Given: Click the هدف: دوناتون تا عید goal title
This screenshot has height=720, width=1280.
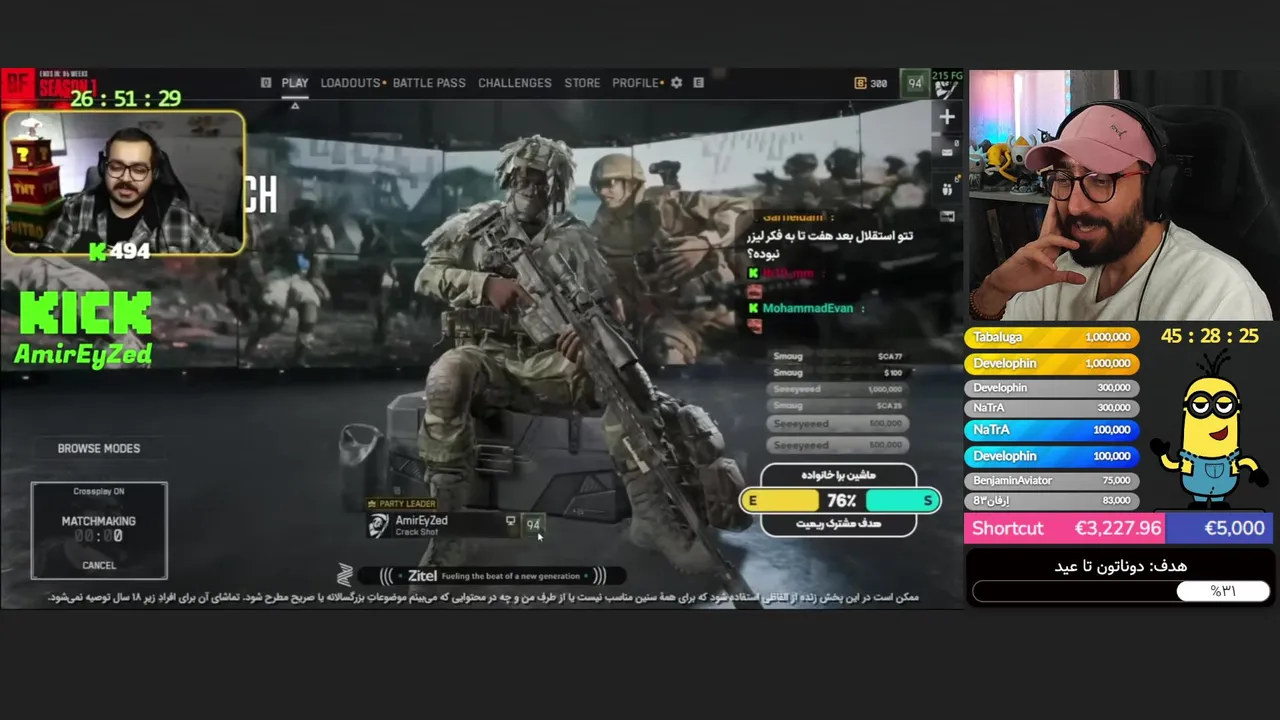Looking at the screenshot, I should (x=1120, y=566).
